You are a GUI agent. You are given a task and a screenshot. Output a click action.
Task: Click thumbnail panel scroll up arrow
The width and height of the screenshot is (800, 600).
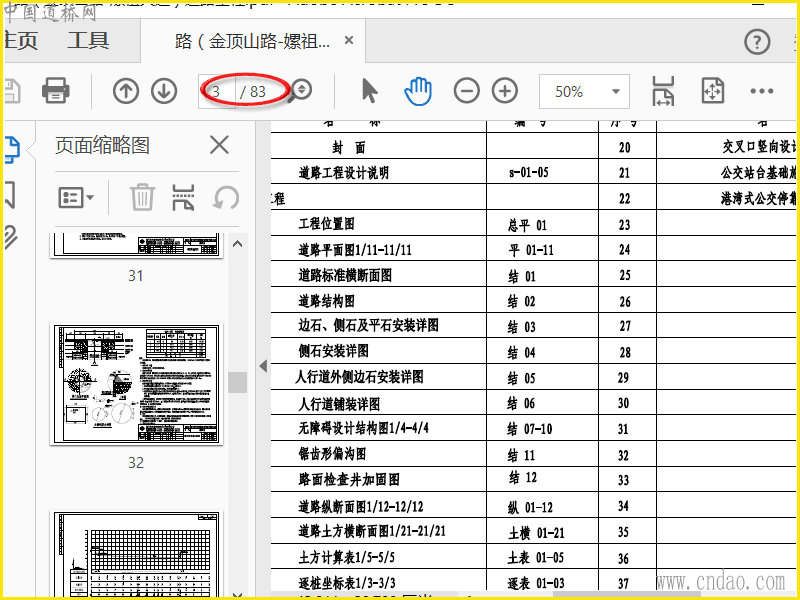[x=237, y=244]
